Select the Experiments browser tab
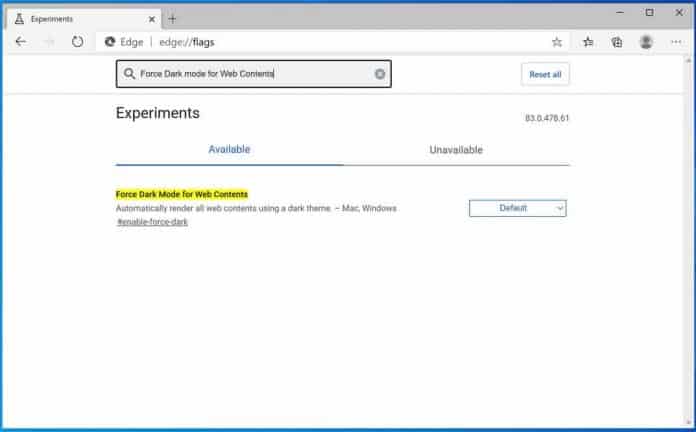 (x=84, y=19)
